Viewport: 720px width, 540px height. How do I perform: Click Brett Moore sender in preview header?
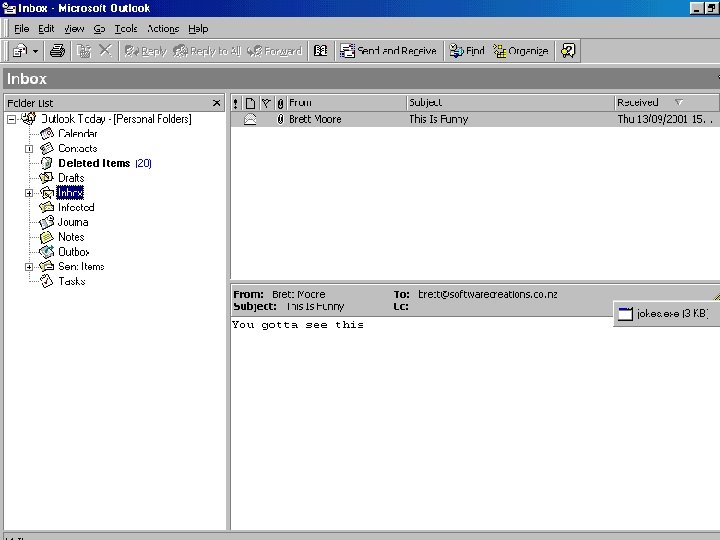(x=299, y=294)
